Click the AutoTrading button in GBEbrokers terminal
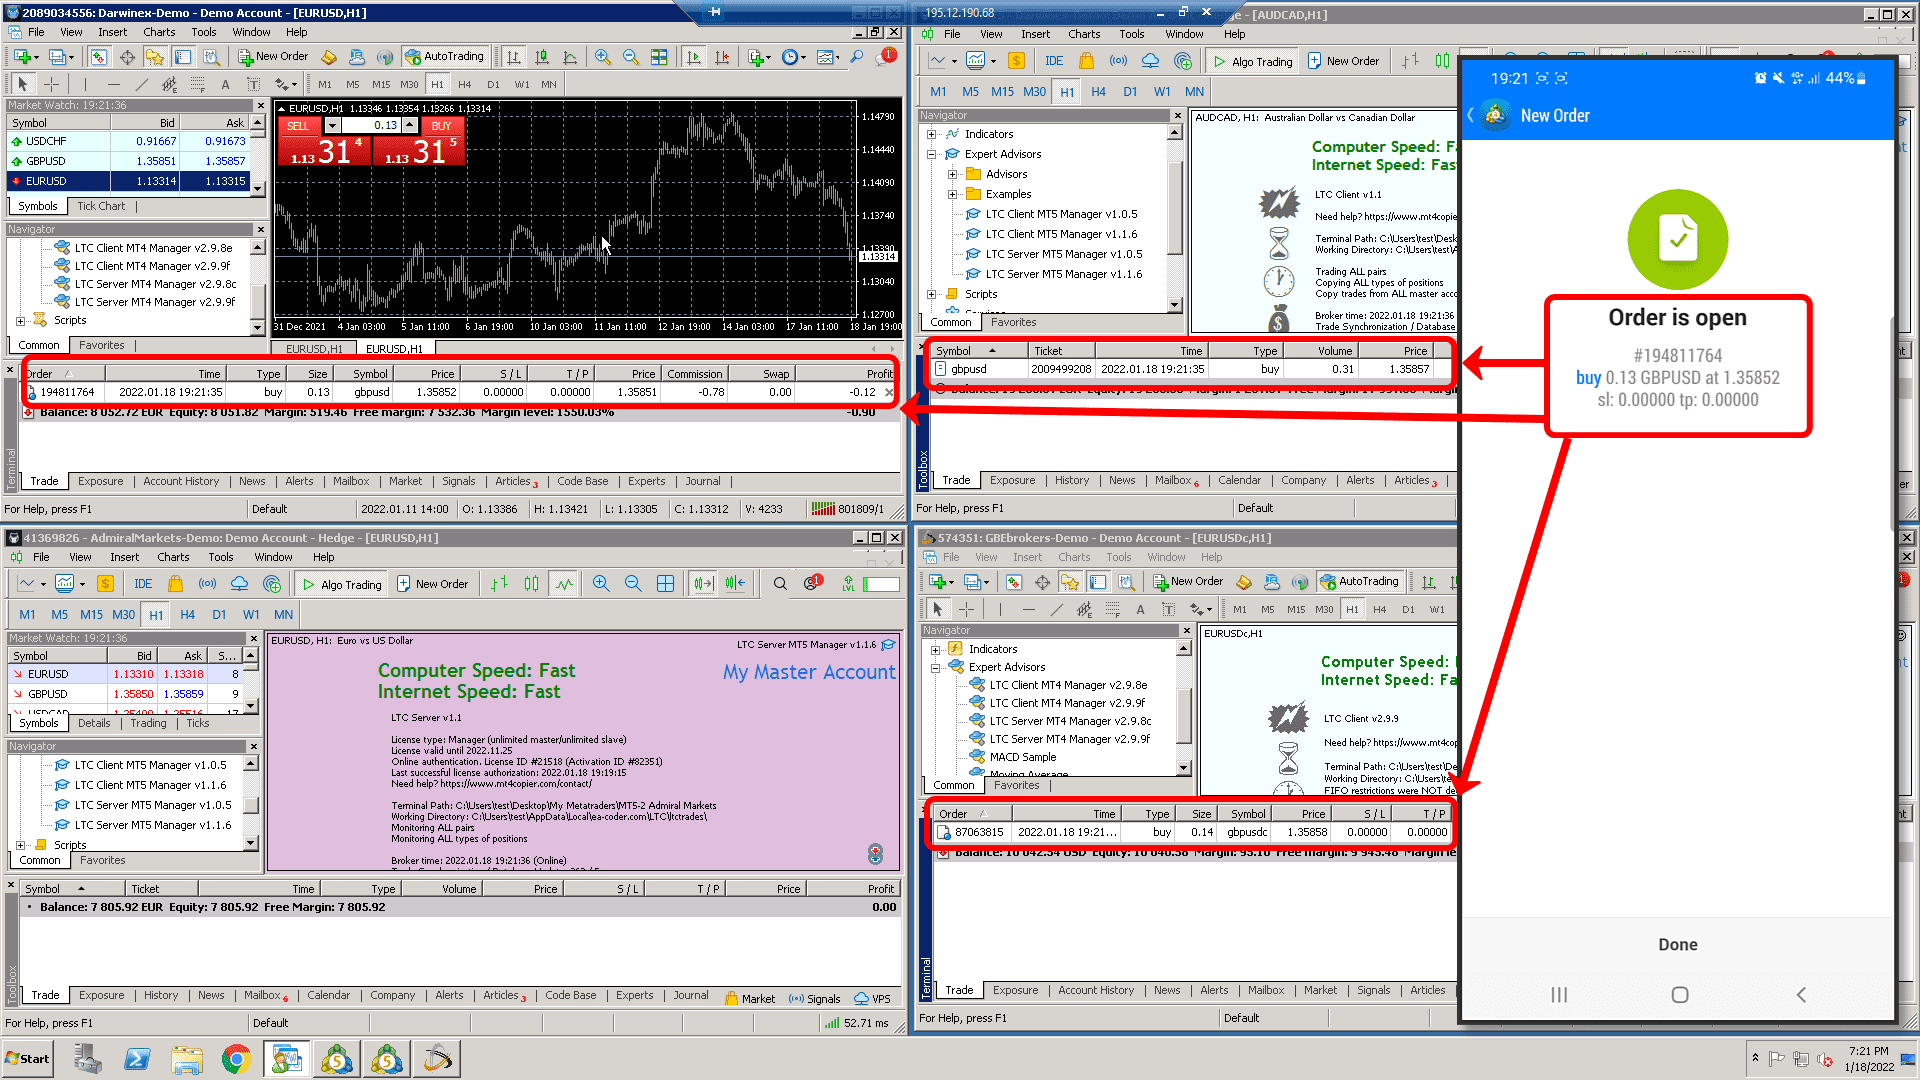 point(1358,582)
